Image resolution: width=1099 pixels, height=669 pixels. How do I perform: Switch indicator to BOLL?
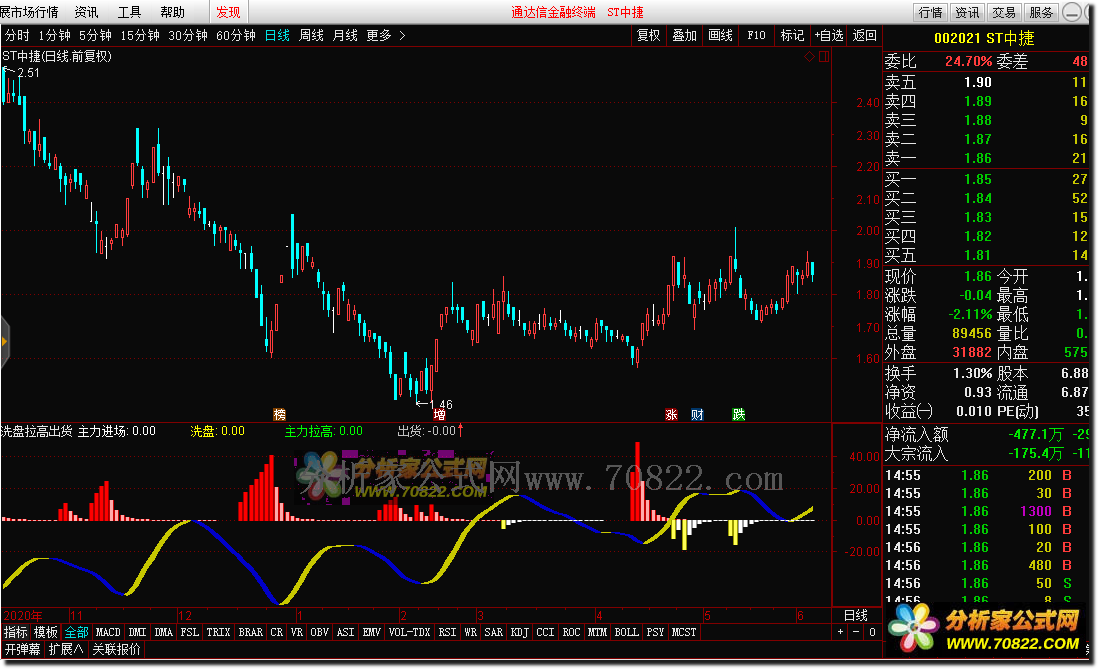[627, 632]
